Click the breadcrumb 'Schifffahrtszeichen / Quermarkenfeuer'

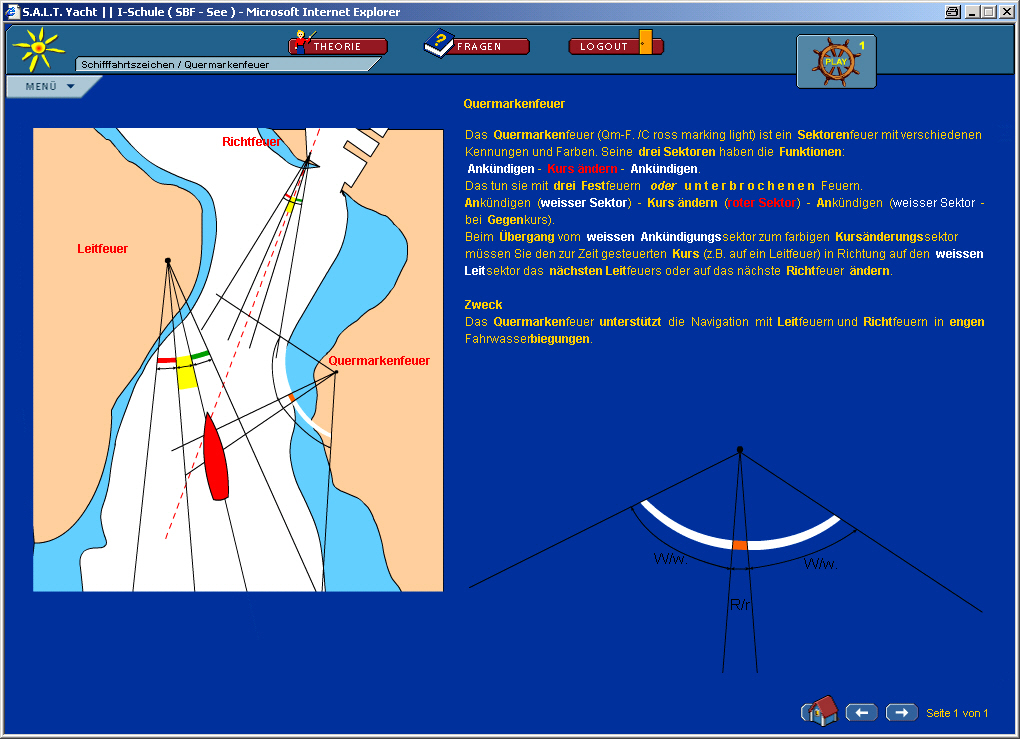point(175,64)
